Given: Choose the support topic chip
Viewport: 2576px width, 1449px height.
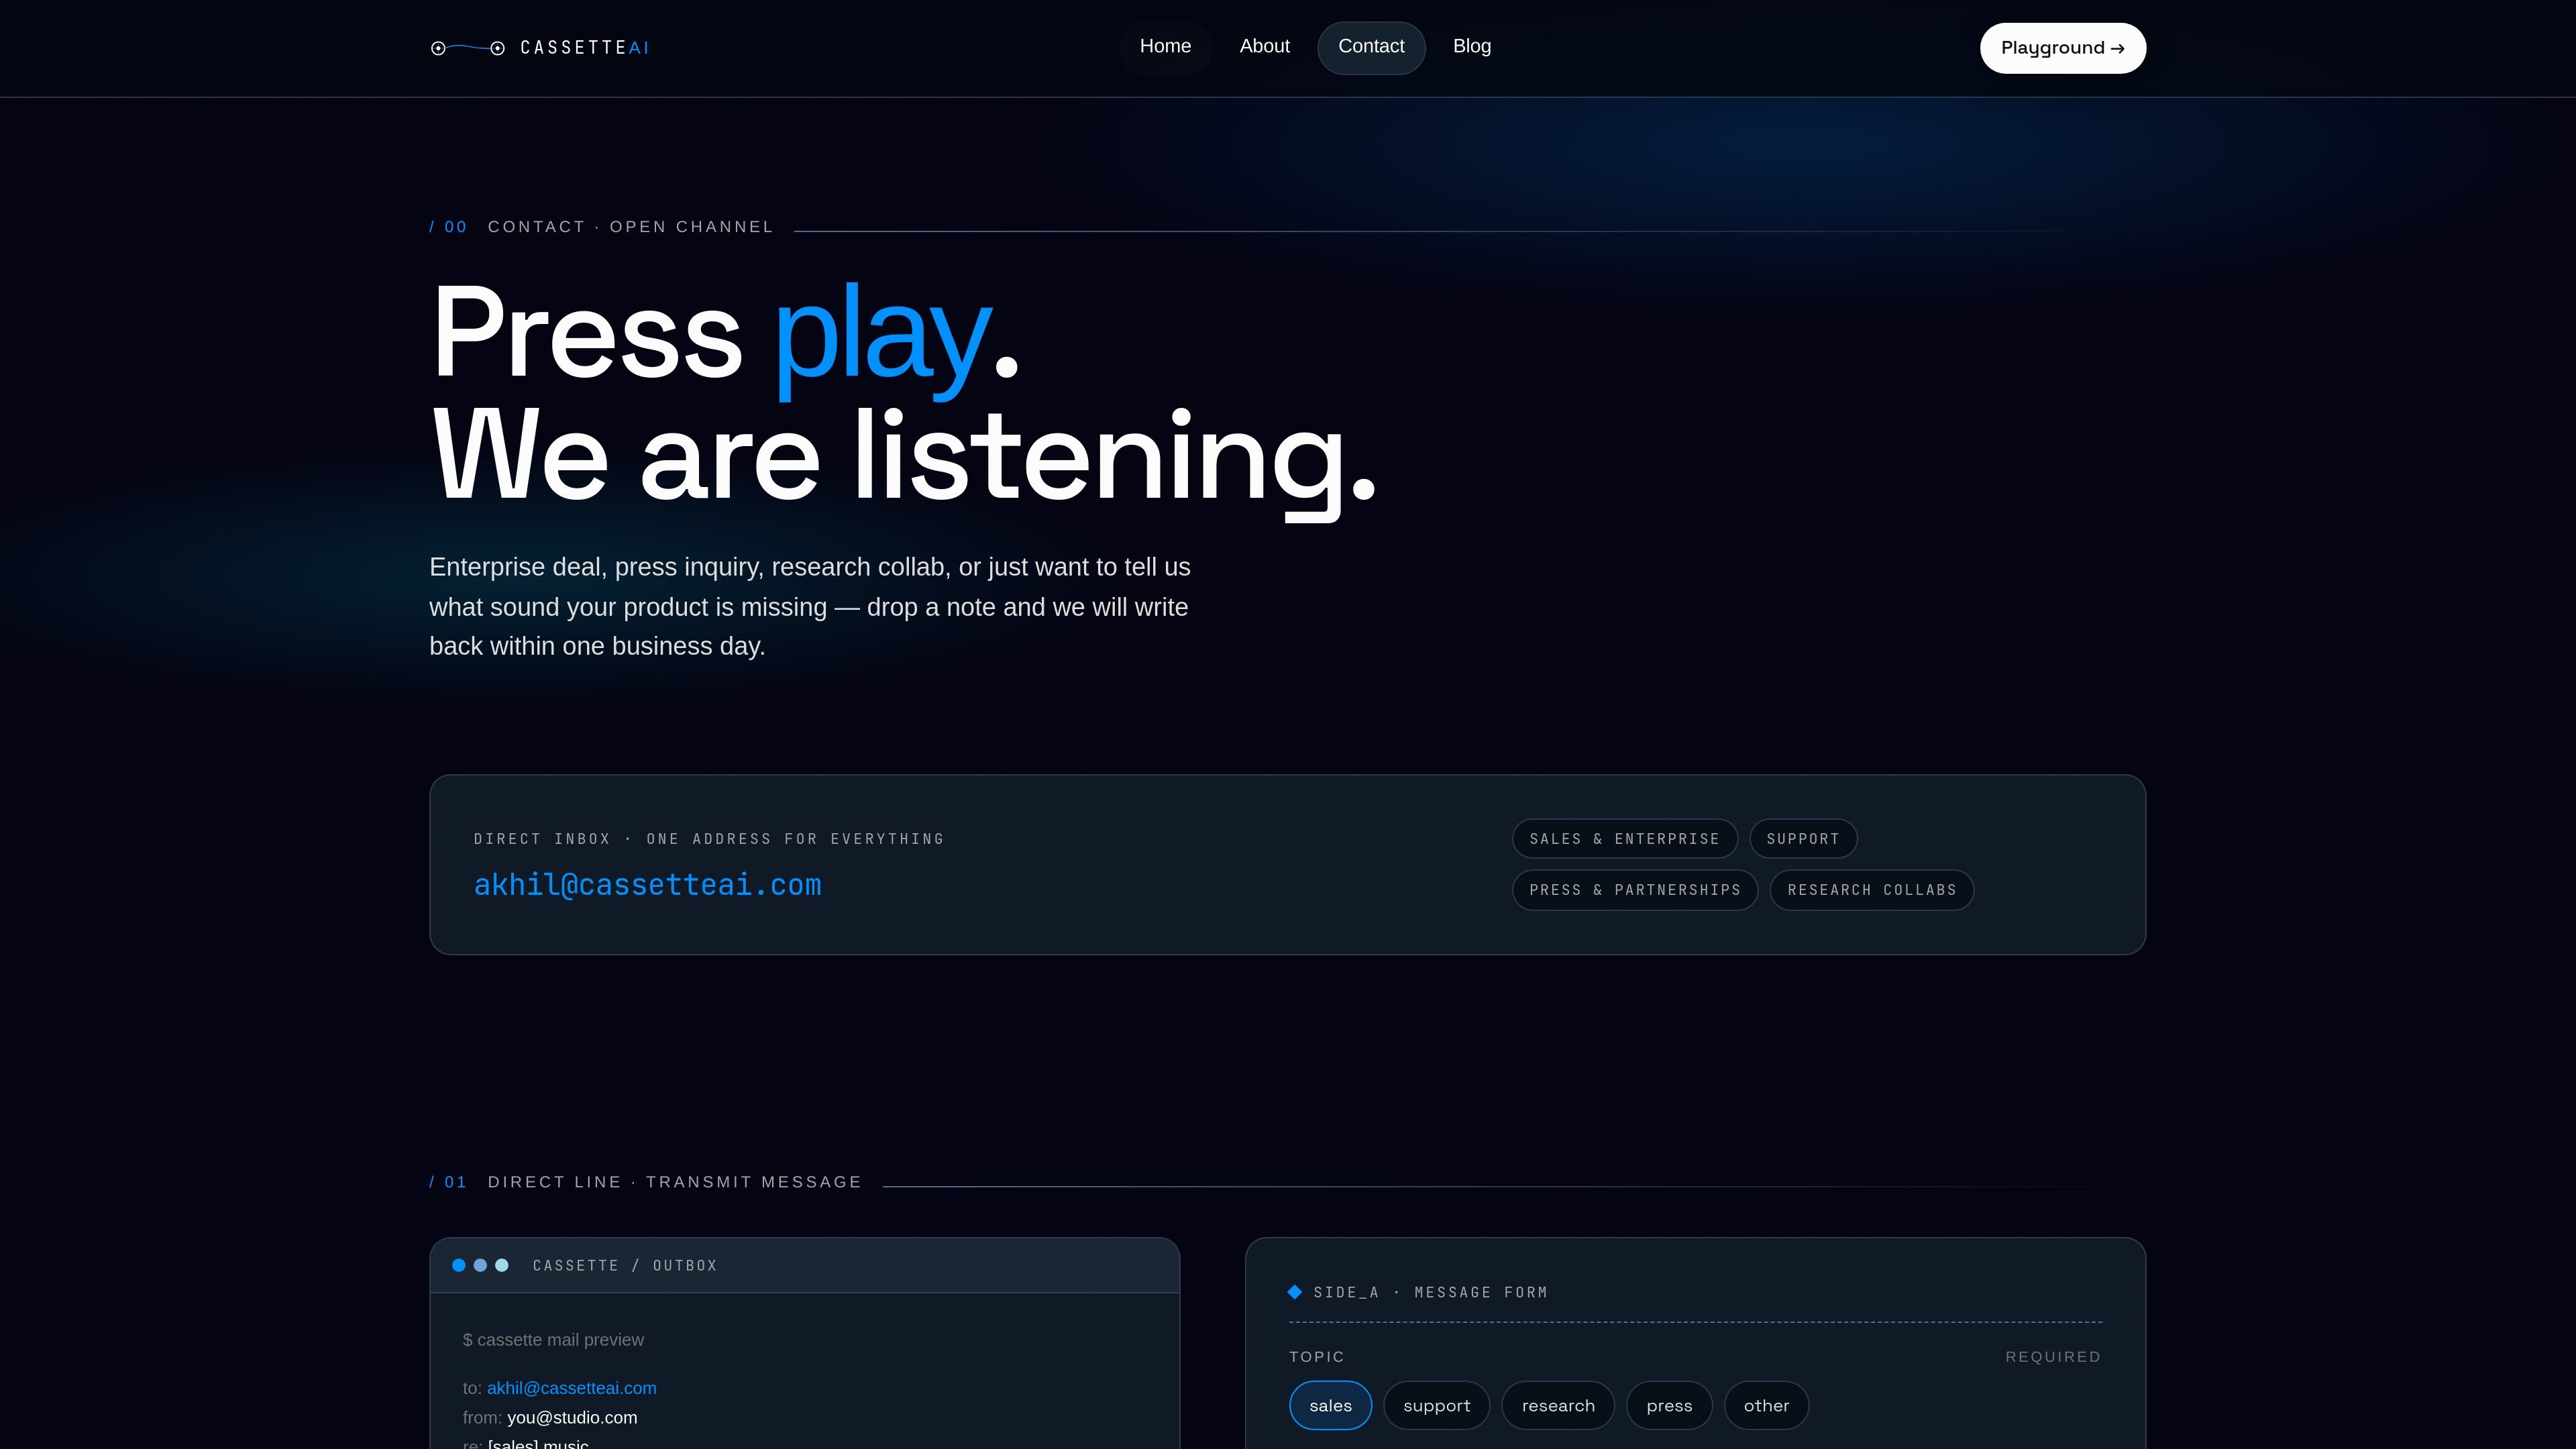Looking at the screenshot, I should [x=1436, y=1405].
